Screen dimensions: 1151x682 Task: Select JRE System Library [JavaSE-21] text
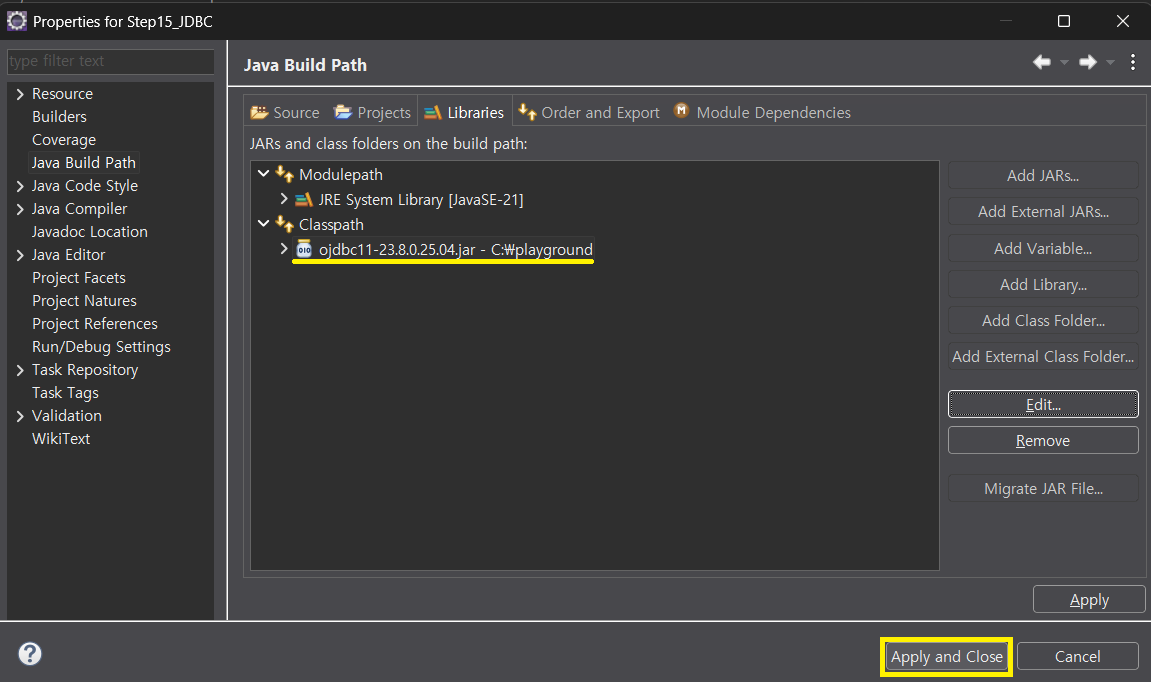coord(421,200)
